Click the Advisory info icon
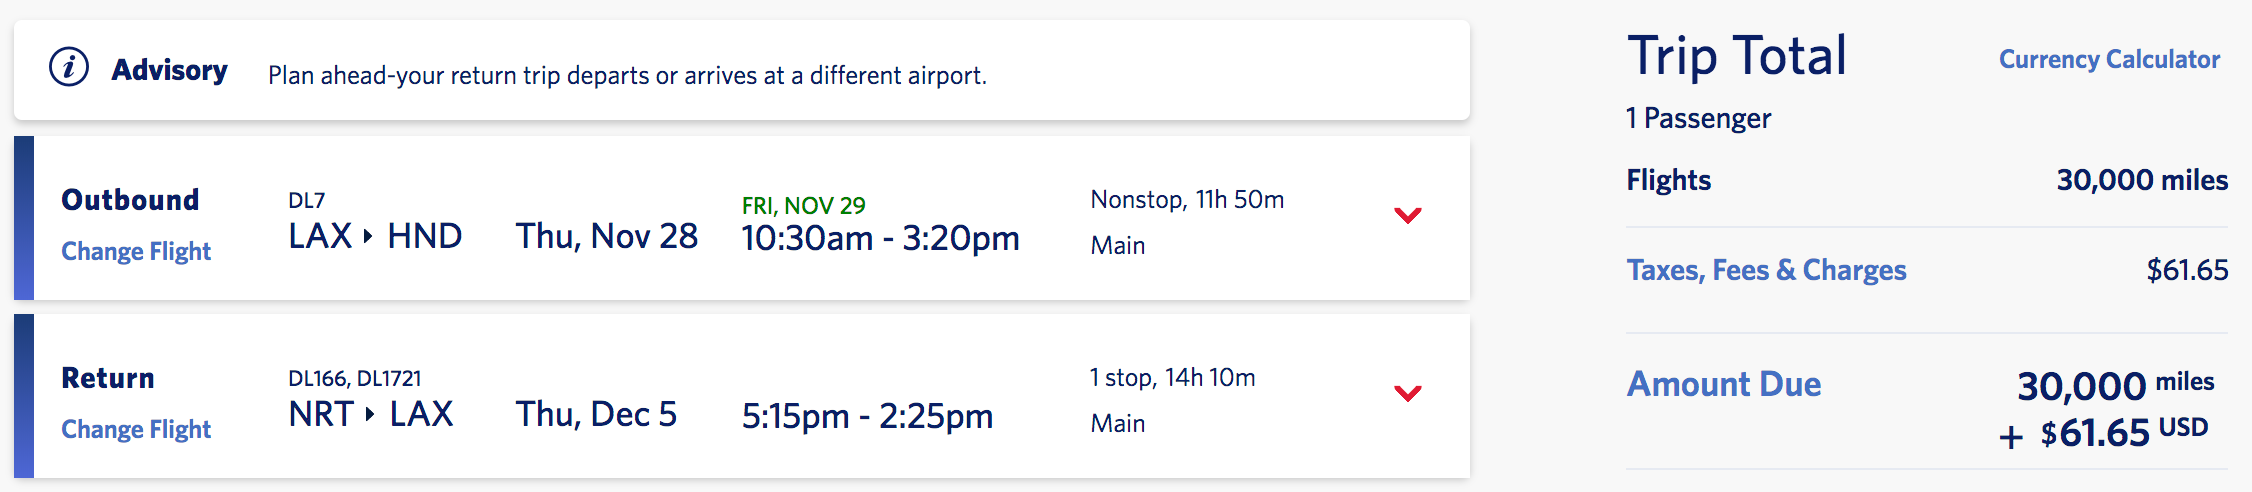2252x492 pixels. [x=69, y=68]
